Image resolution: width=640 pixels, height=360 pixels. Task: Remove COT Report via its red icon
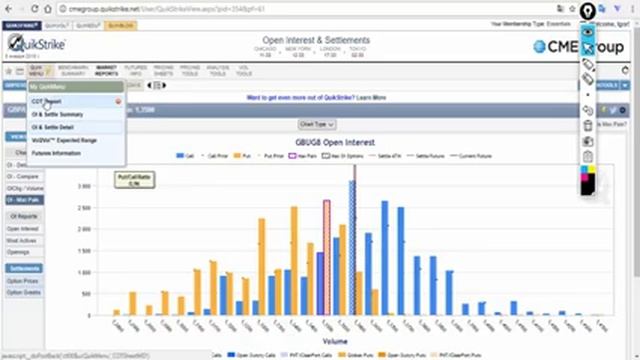[x=118, y=101]
